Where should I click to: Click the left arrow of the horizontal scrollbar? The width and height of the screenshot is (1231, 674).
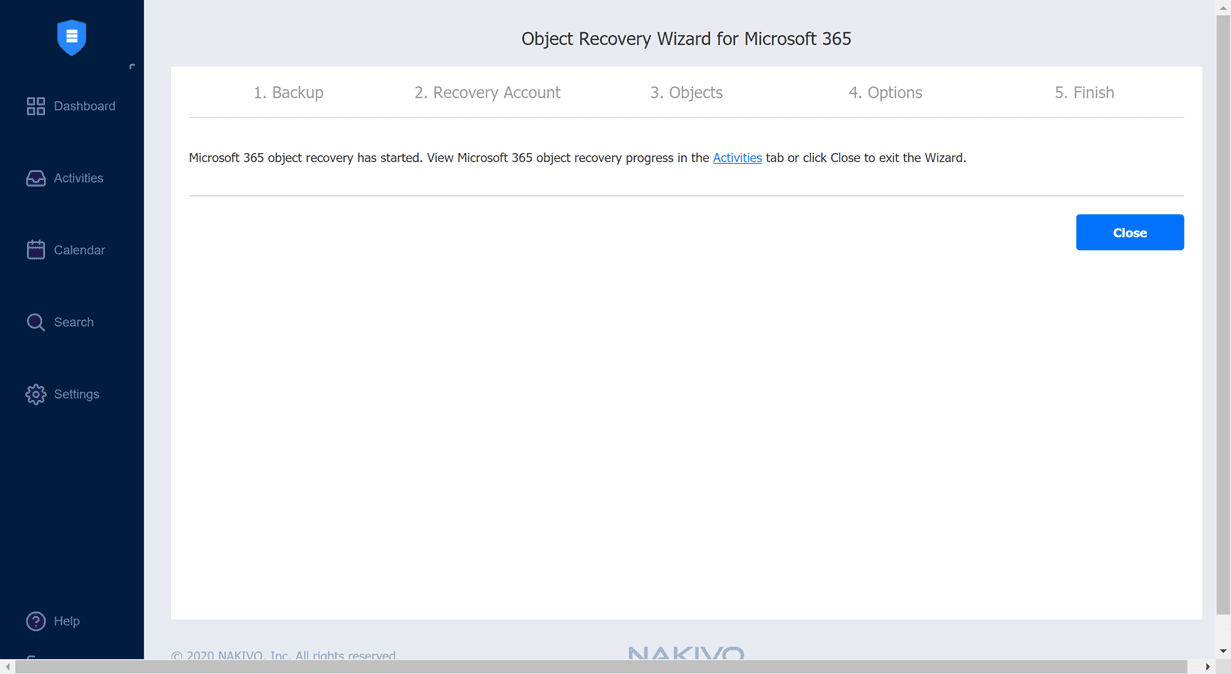pos(7,666)
